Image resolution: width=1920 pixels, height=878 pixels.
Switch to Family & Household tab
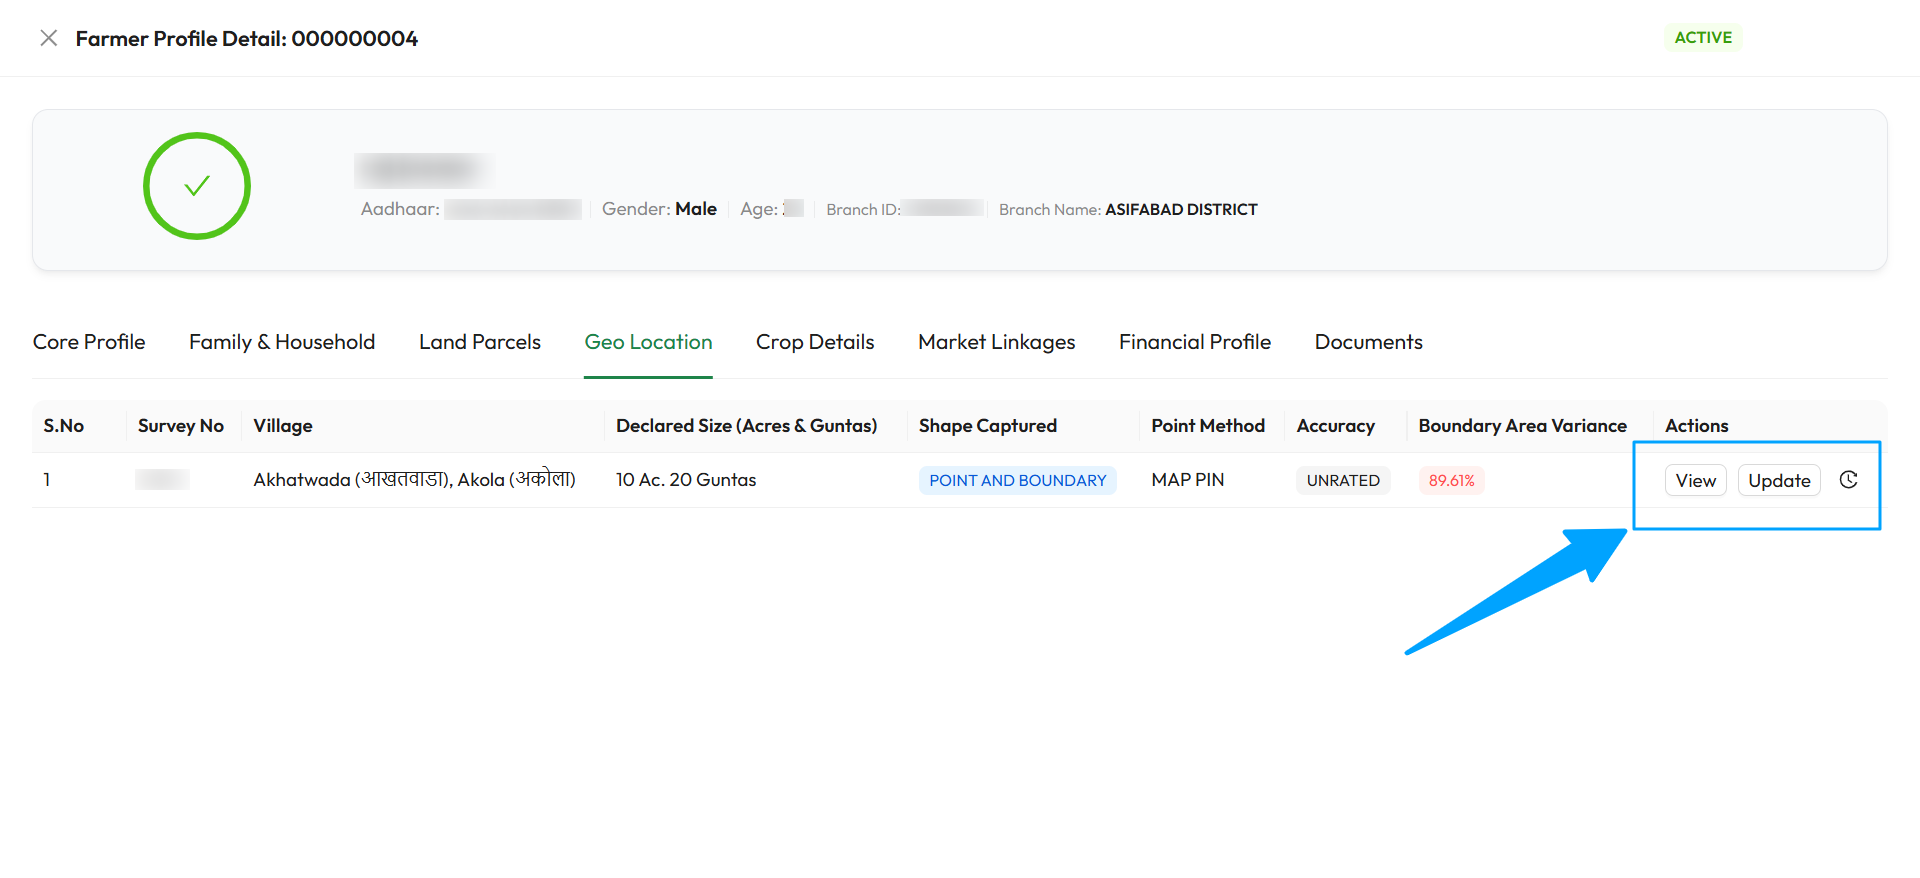[282, 342]
